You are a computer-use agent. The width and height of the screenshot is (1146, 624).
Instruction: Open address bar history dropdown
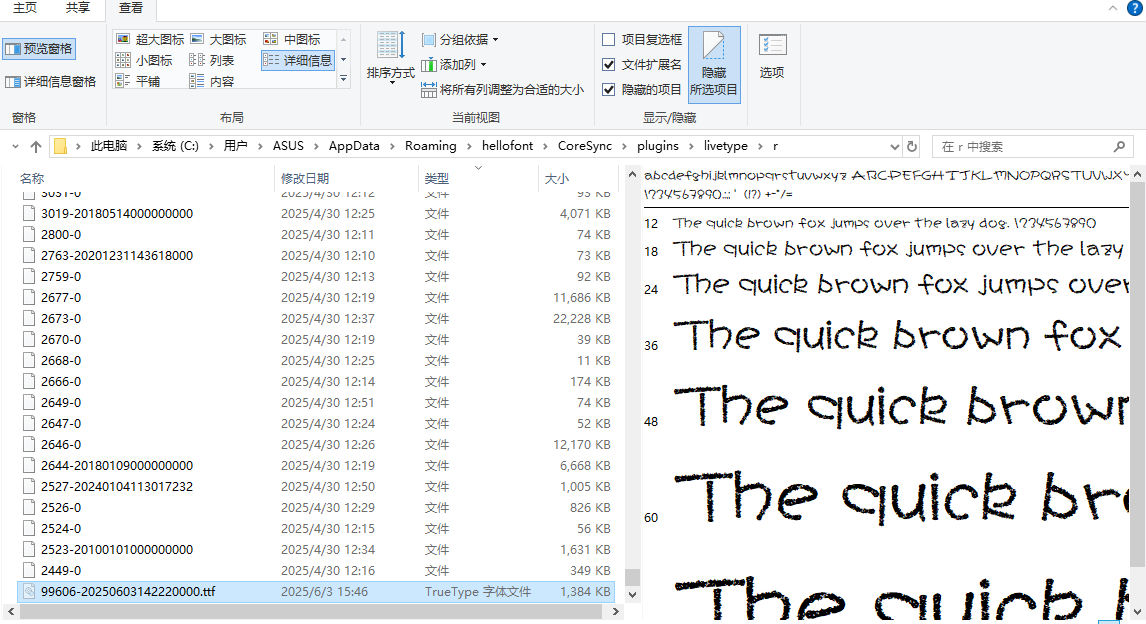pyautogui.click(x=894, y=147)
